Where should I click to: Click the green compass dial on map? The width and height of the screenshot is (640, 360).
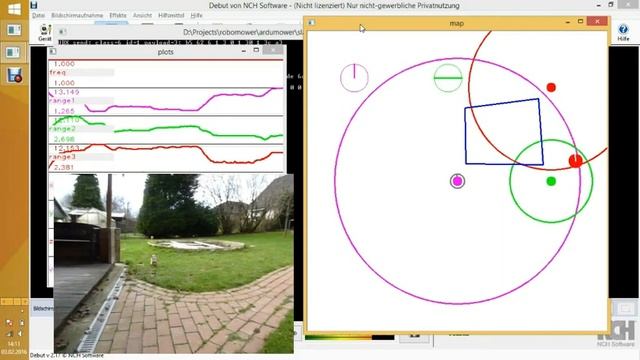click(448, 78)
